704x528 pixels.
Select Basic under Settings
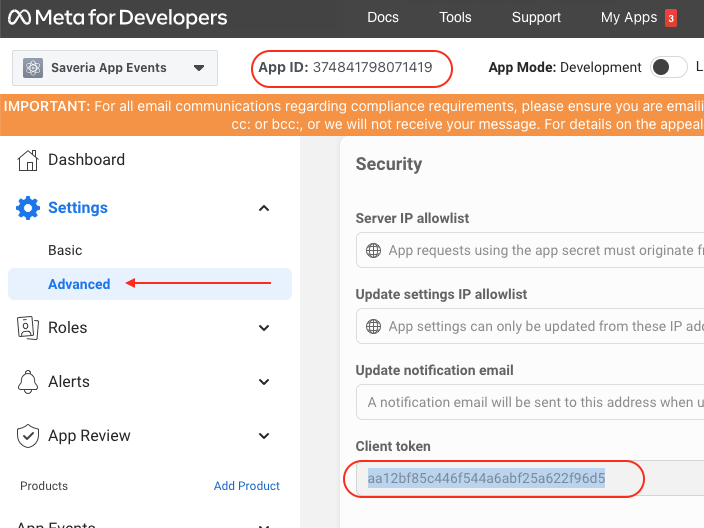point(65,250)
